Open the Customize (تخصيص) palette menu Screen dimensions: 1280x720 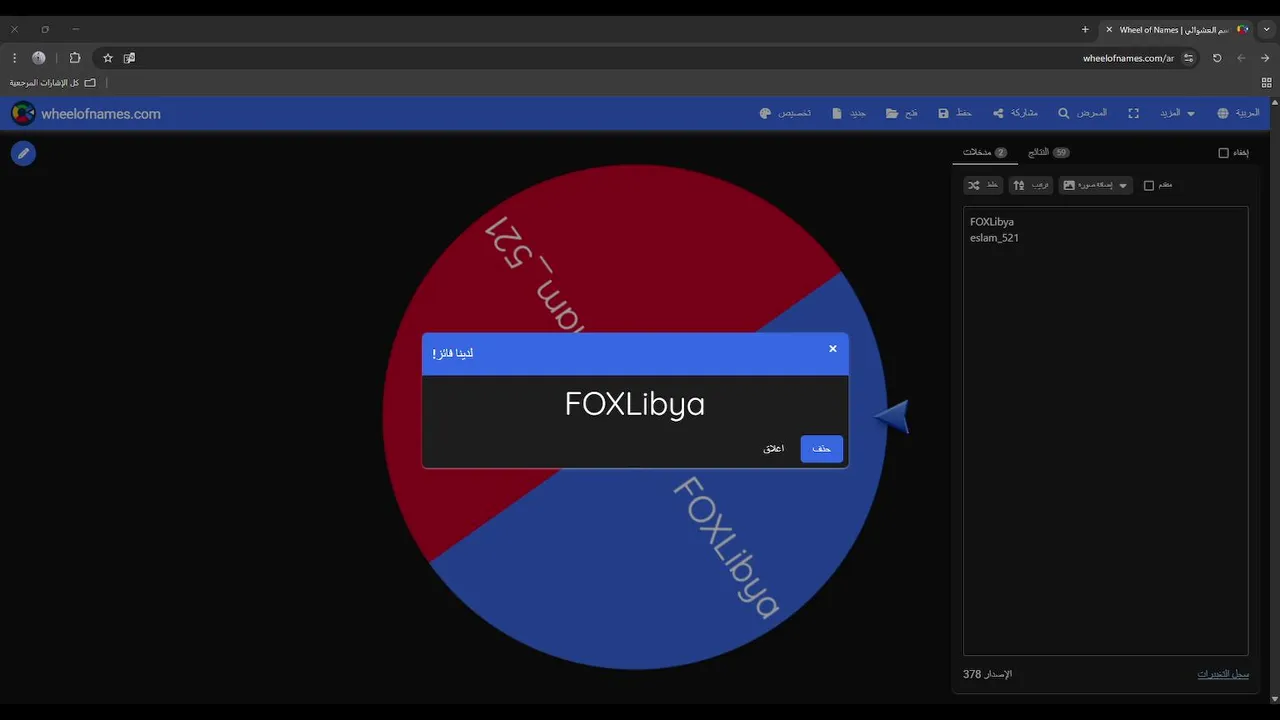tap(785, 114)
